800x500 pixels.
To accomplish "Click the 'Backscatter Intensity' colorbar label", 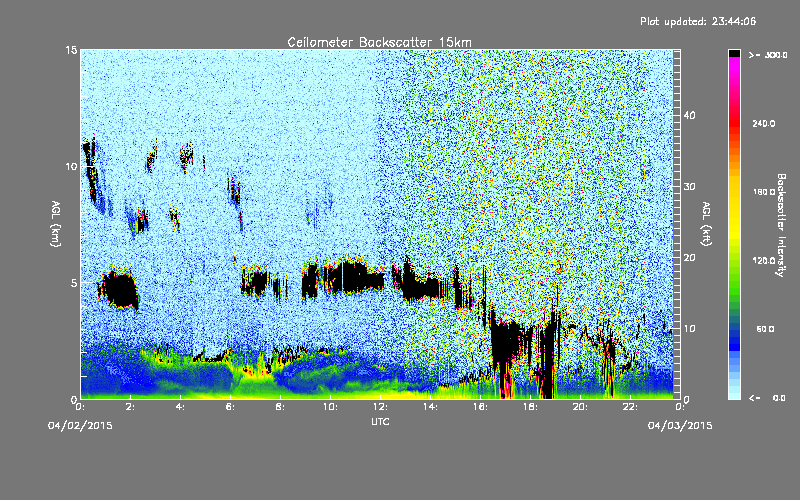I will [x=781, y=225].
